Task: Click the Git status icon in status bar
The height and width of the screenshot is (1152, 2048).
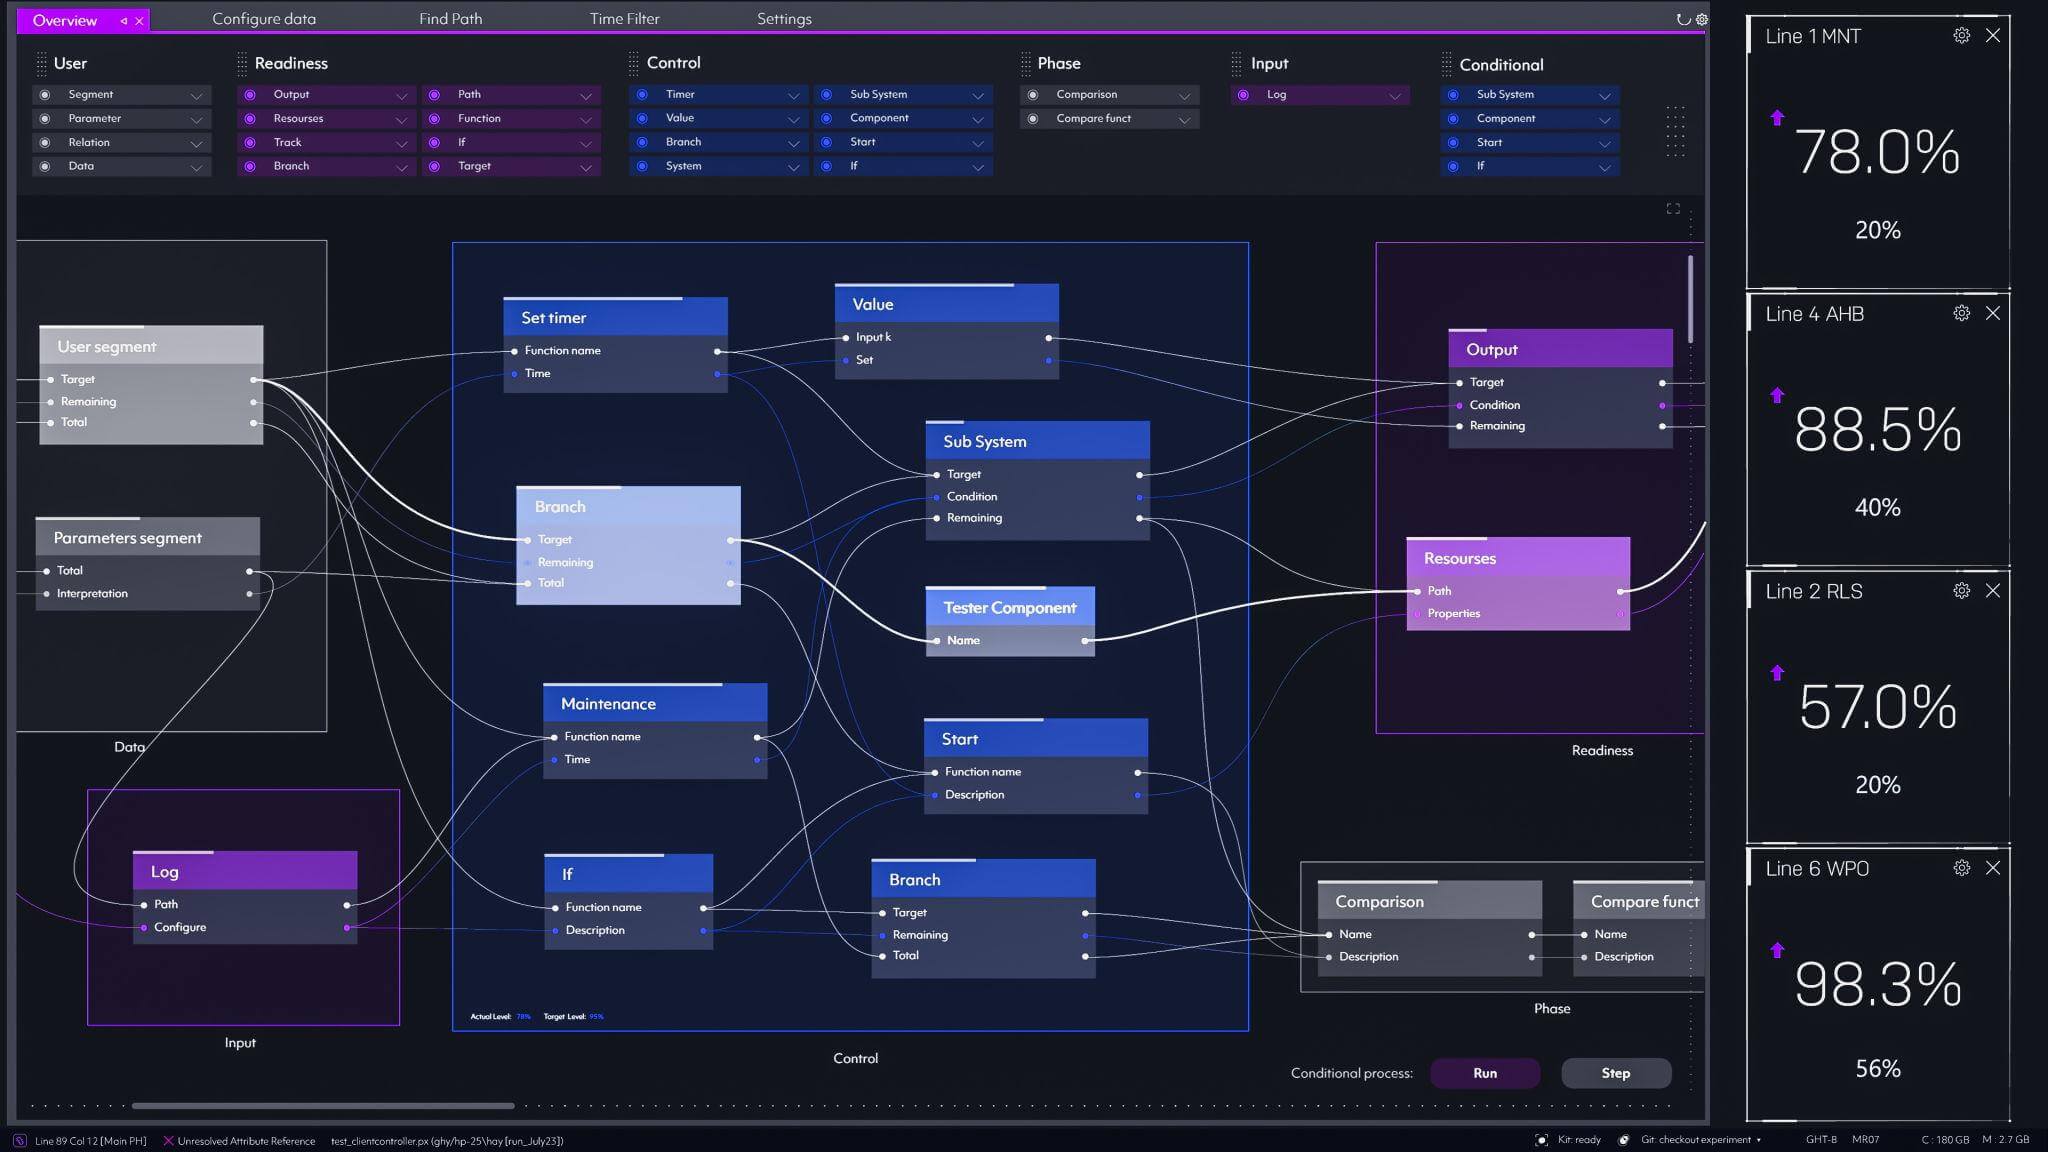Action: 1624,1140
